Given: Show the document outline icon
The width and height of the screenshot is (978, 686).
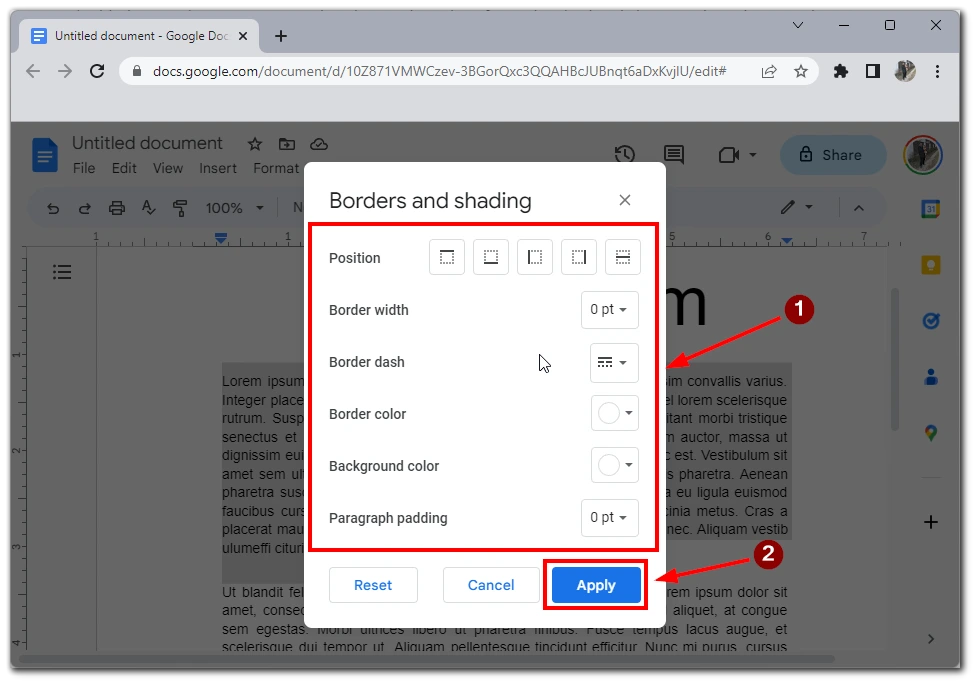Looking at the screenshot, I should coord(62,272).
